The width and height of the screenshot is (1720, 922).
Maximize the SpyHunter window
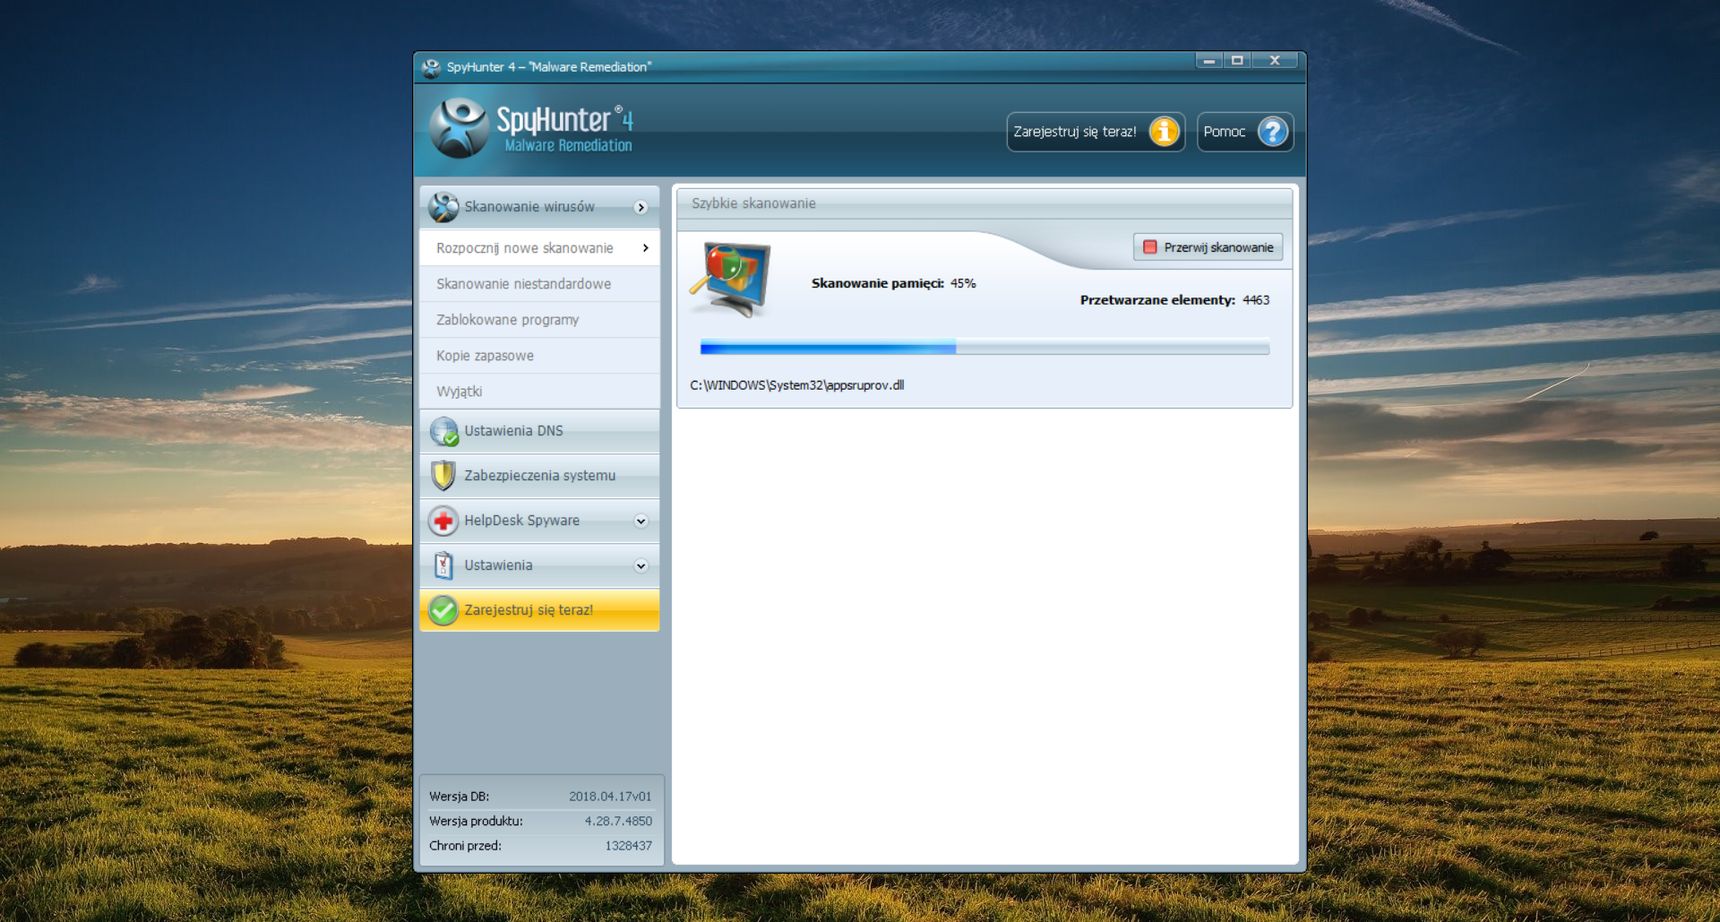(1237, 61)
